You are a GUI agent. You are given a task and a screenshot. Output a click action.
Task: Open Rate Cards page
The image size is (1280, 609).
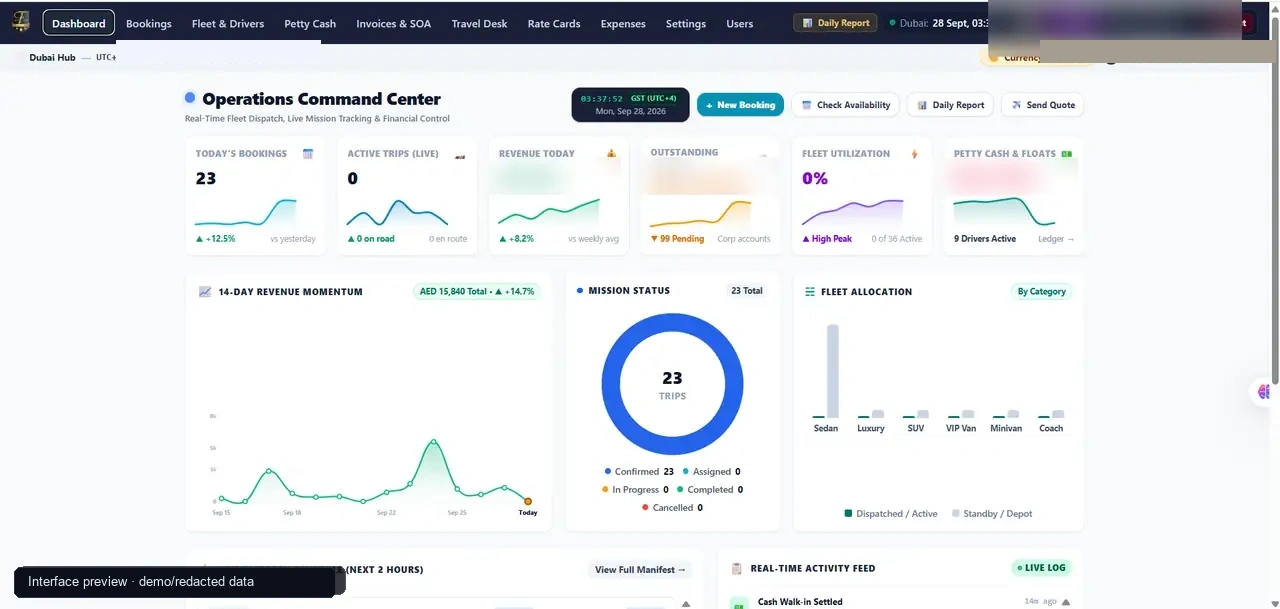coord(554,23)
